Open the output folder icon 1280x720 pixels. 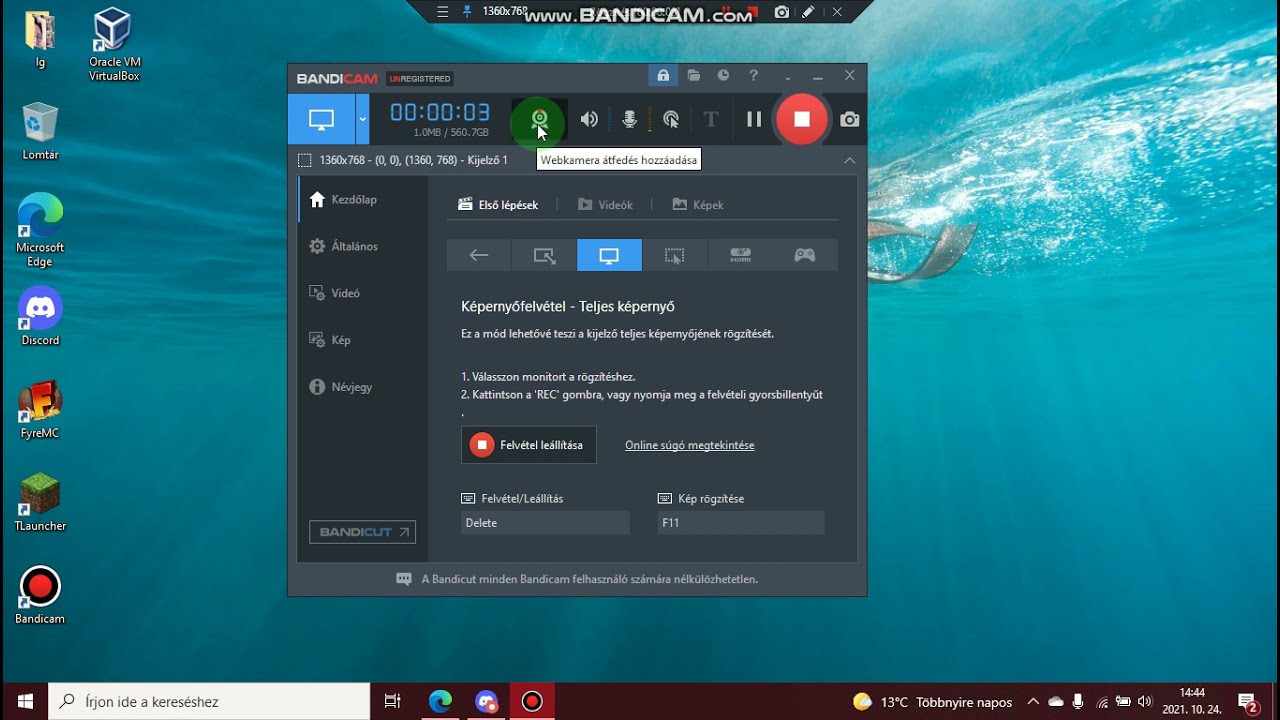pyautogui.click(x=693, y=75)
